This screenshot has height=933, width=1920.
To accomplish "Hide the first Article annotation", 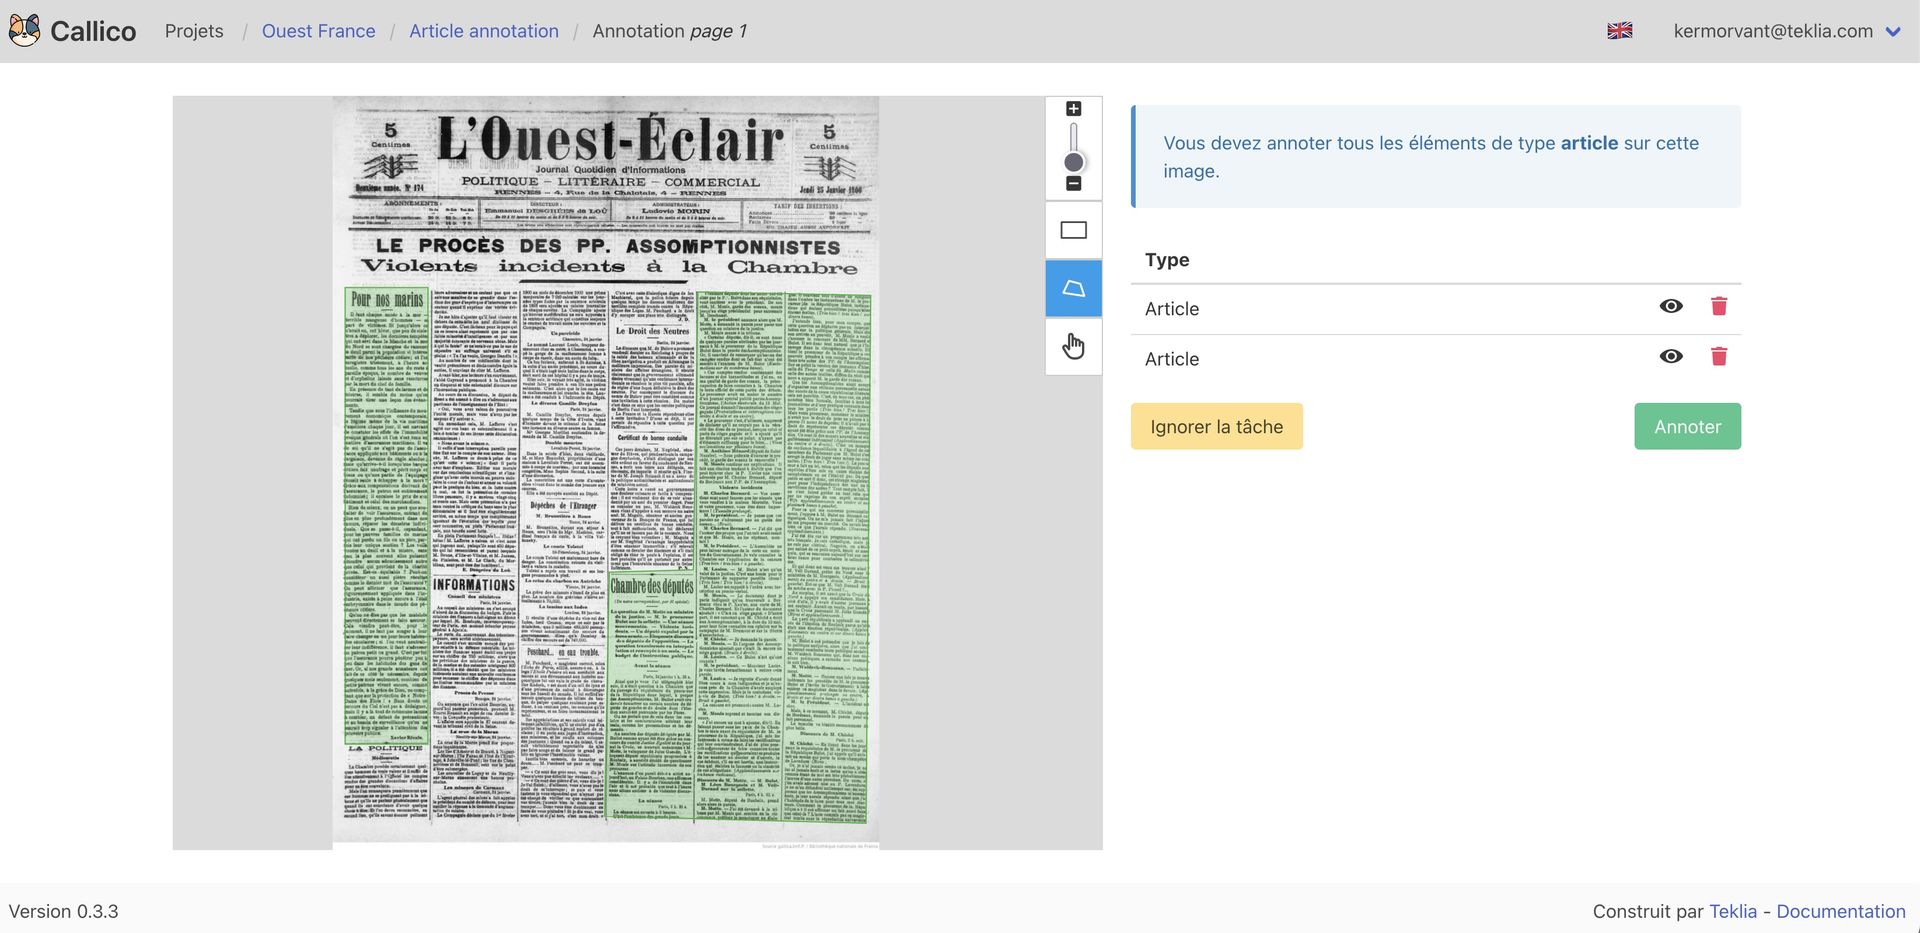I will point(1670,307).
